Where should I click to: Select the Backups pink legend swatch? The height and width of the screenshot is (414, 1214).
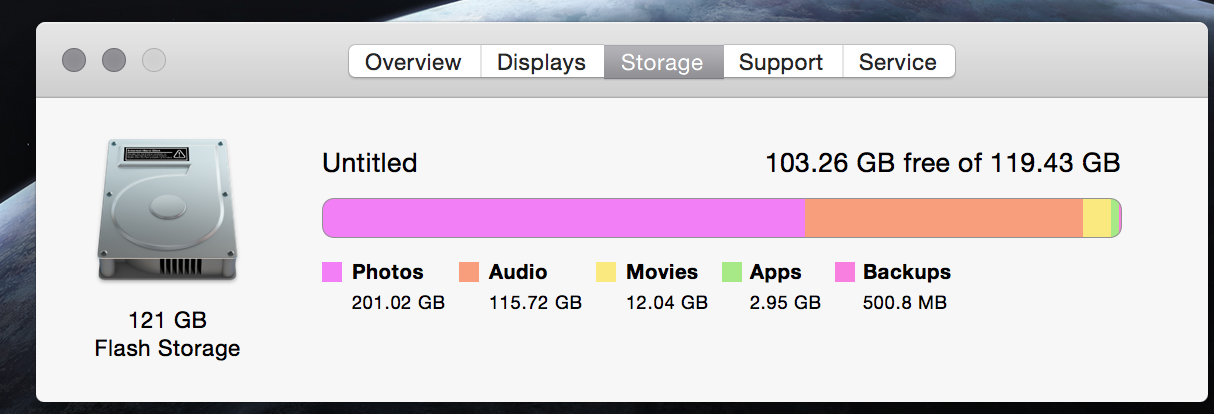coord(845,272)
